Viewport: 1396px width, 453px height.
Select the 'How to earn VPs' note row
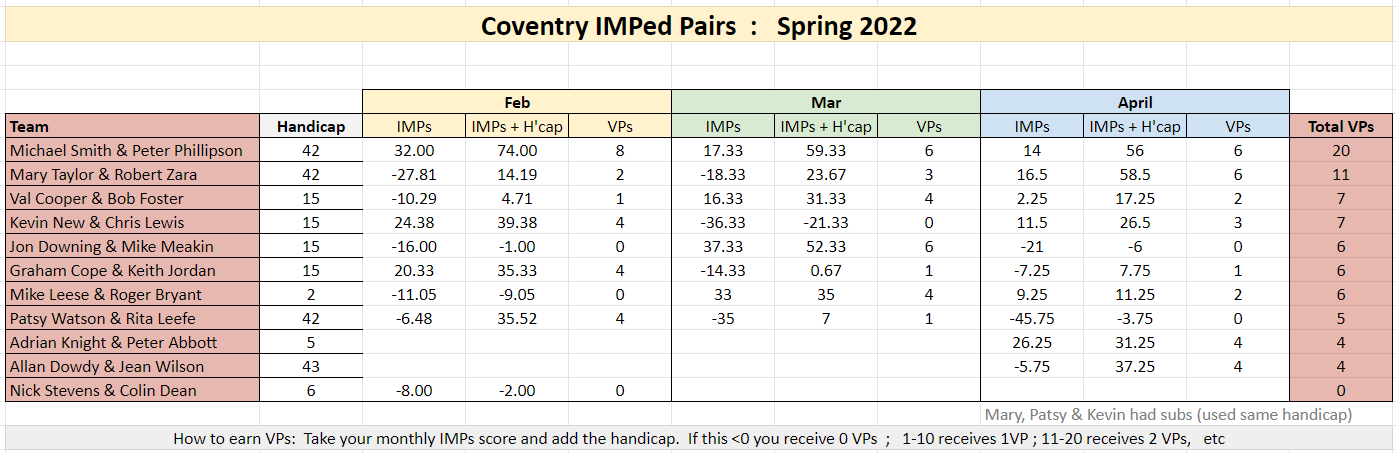point(698,439)
